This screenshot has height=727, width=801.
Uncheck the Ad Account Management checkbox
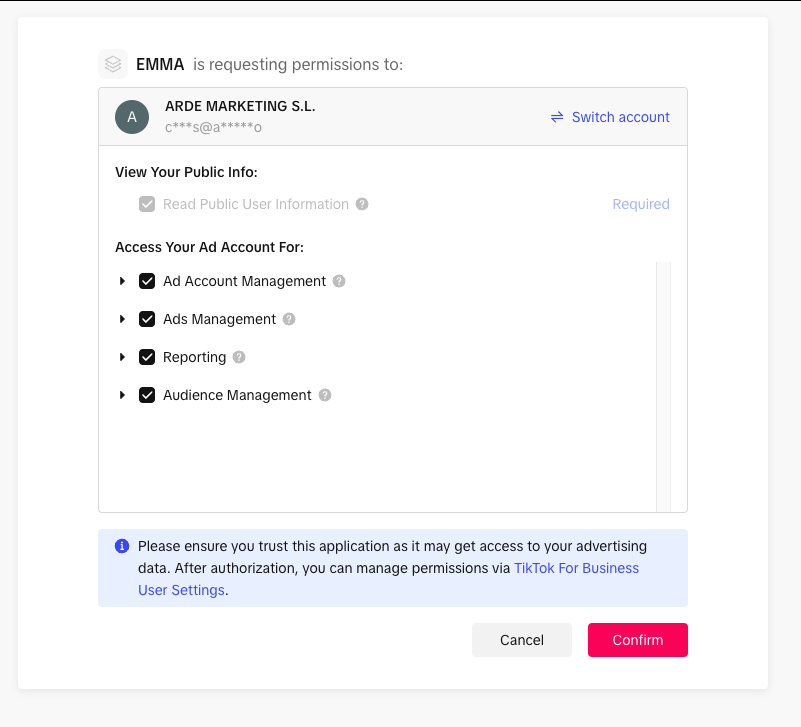click(x=147, y=281)
